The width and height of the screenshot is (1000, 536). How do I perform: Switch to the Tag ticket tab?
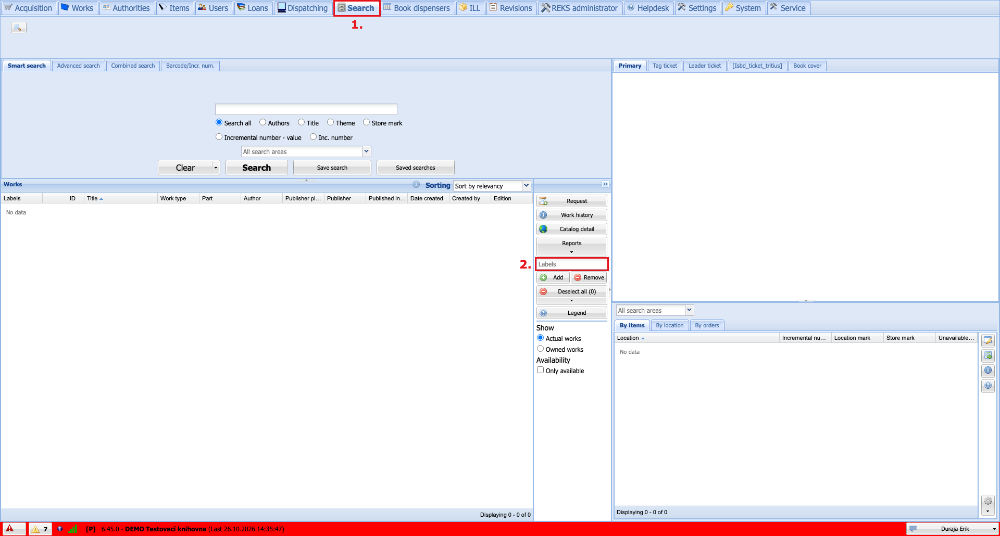pyautogui.click(x=665, y=66)
